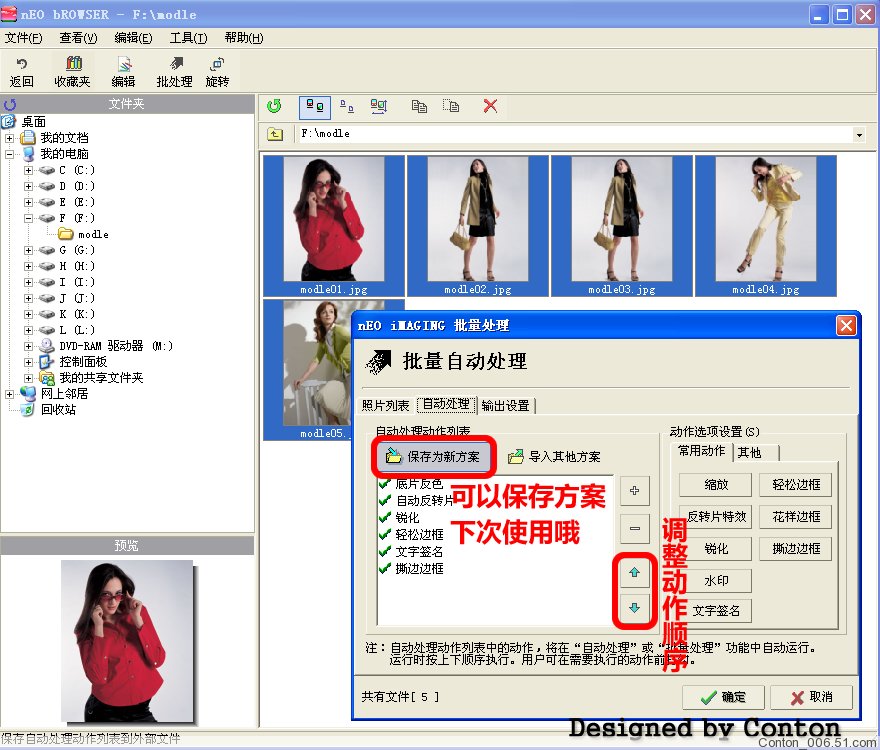Switch to the 输出设置 tab
This screenshot has width=880, height=750.
(506, 405)
